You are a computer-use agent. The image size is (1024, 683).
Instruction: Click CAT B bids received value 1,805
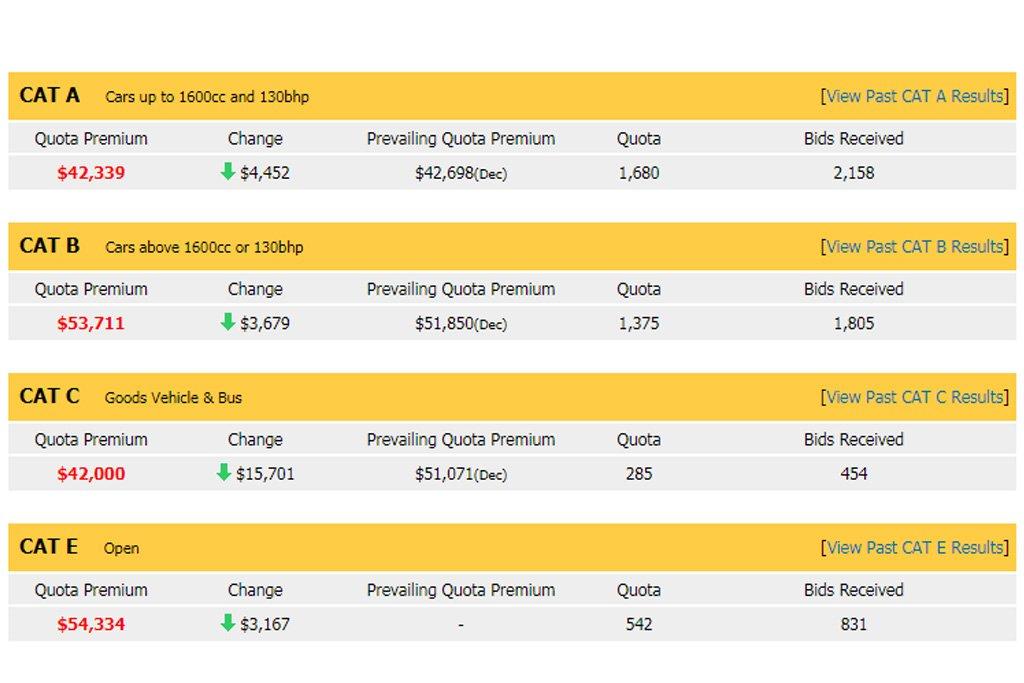click(853, 323)
